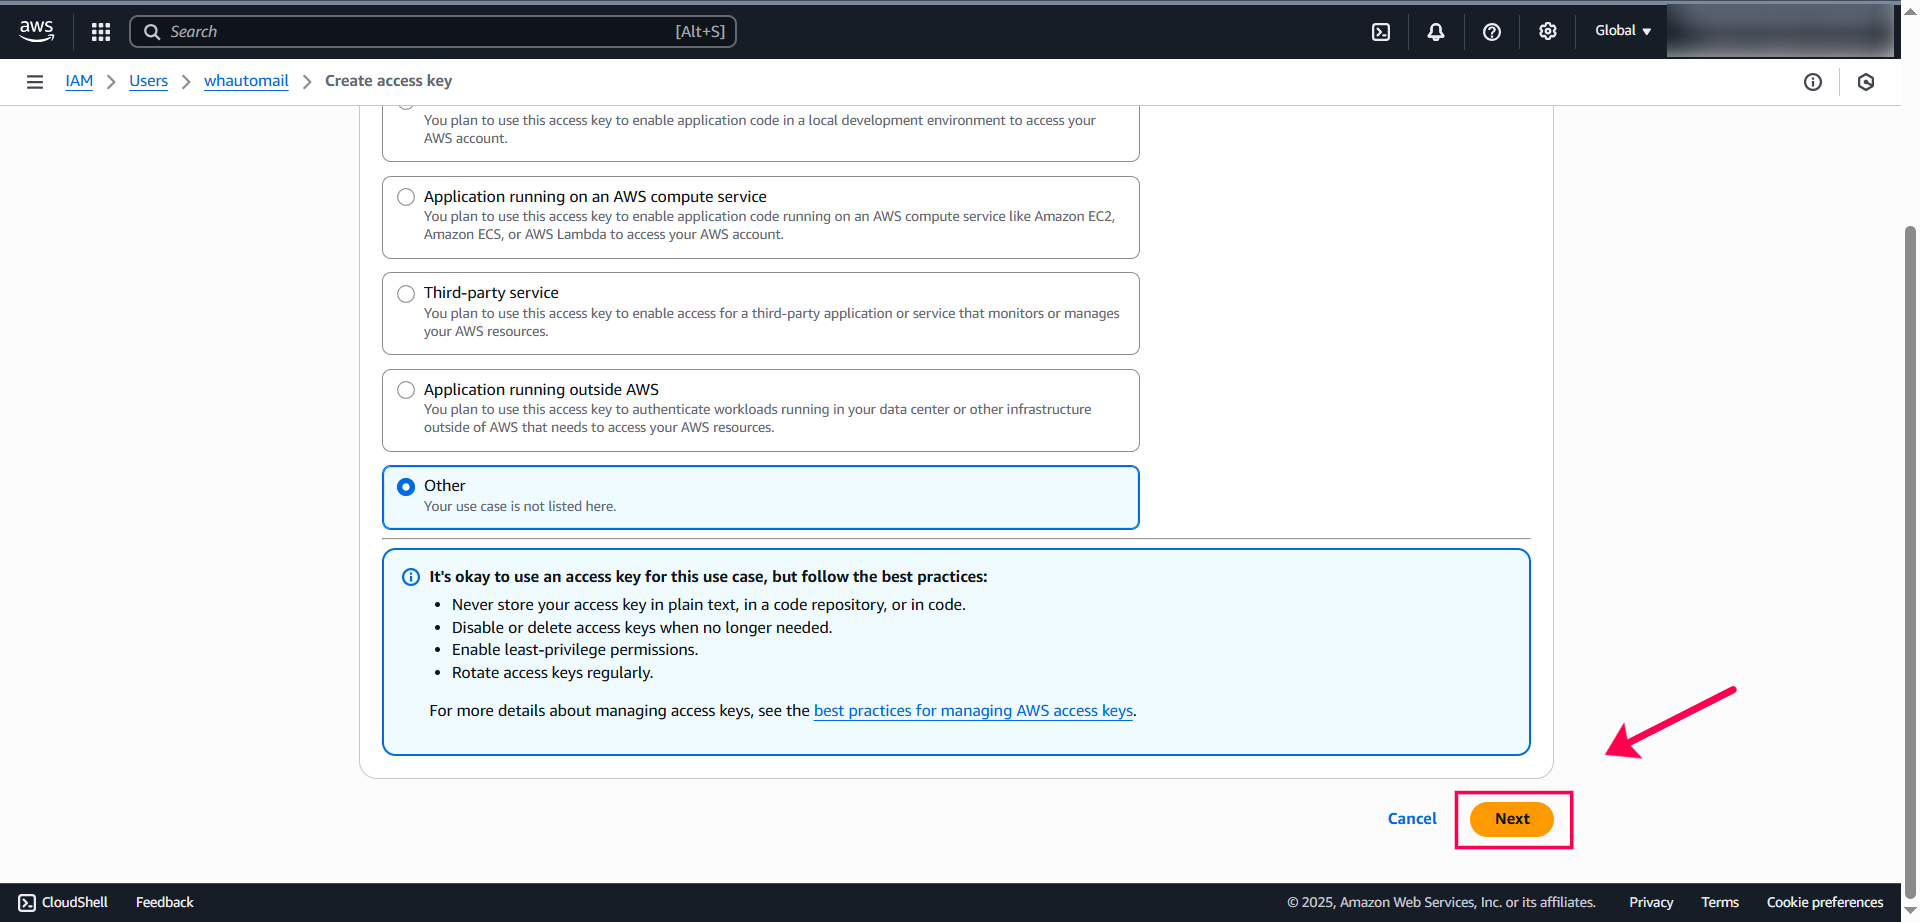Open the settings gear icon
1920x922 pixels.
[1547, 32]
